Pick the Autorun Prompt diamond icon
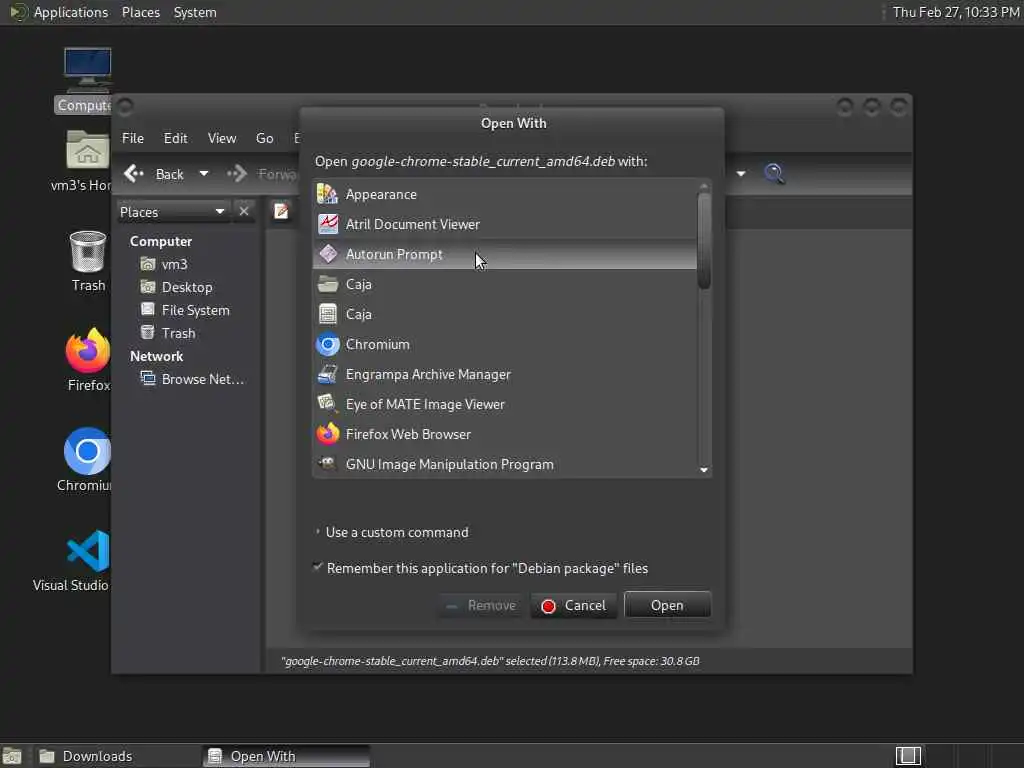 327,254
